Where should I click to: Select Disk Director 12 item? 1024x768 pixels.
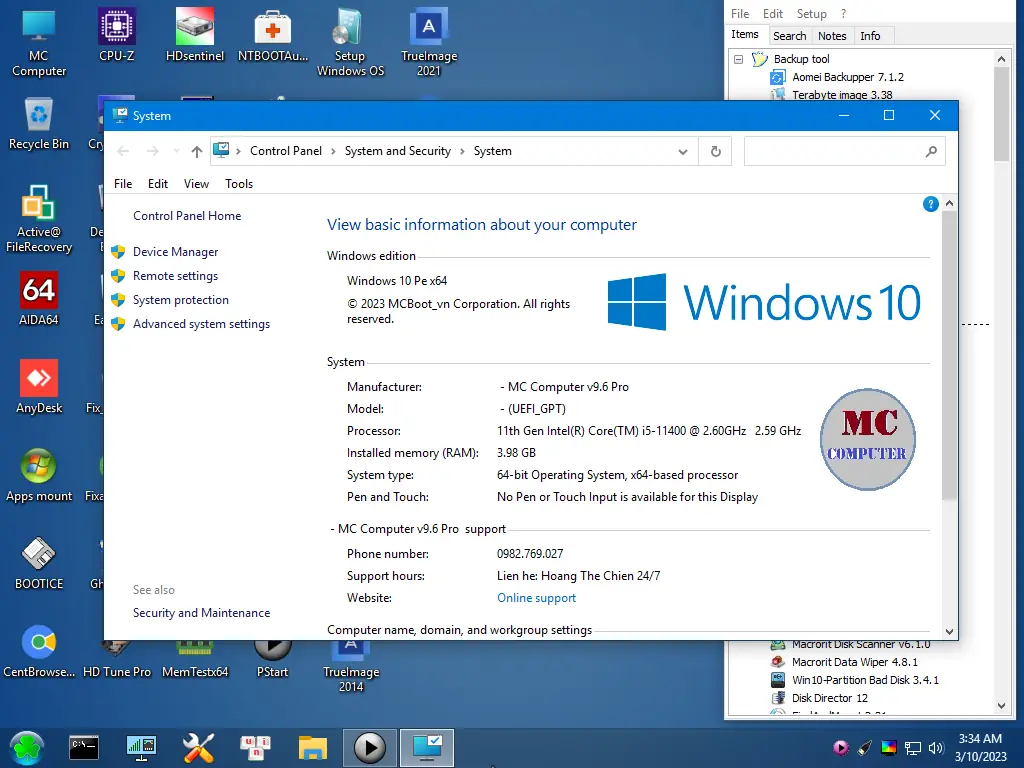829,698
